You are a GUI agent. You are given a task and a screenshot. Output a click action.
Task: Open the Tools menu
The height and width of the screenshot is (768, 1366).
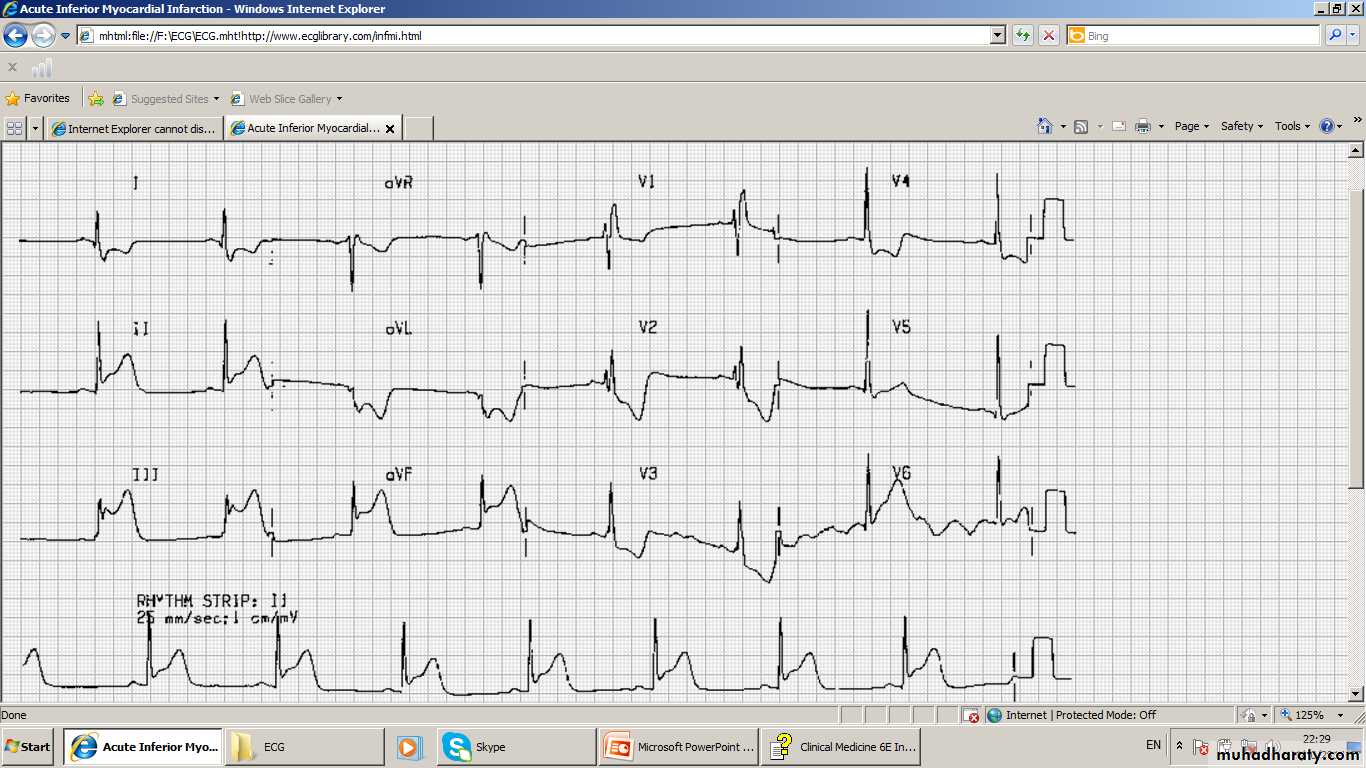(x=1292, y=126)
